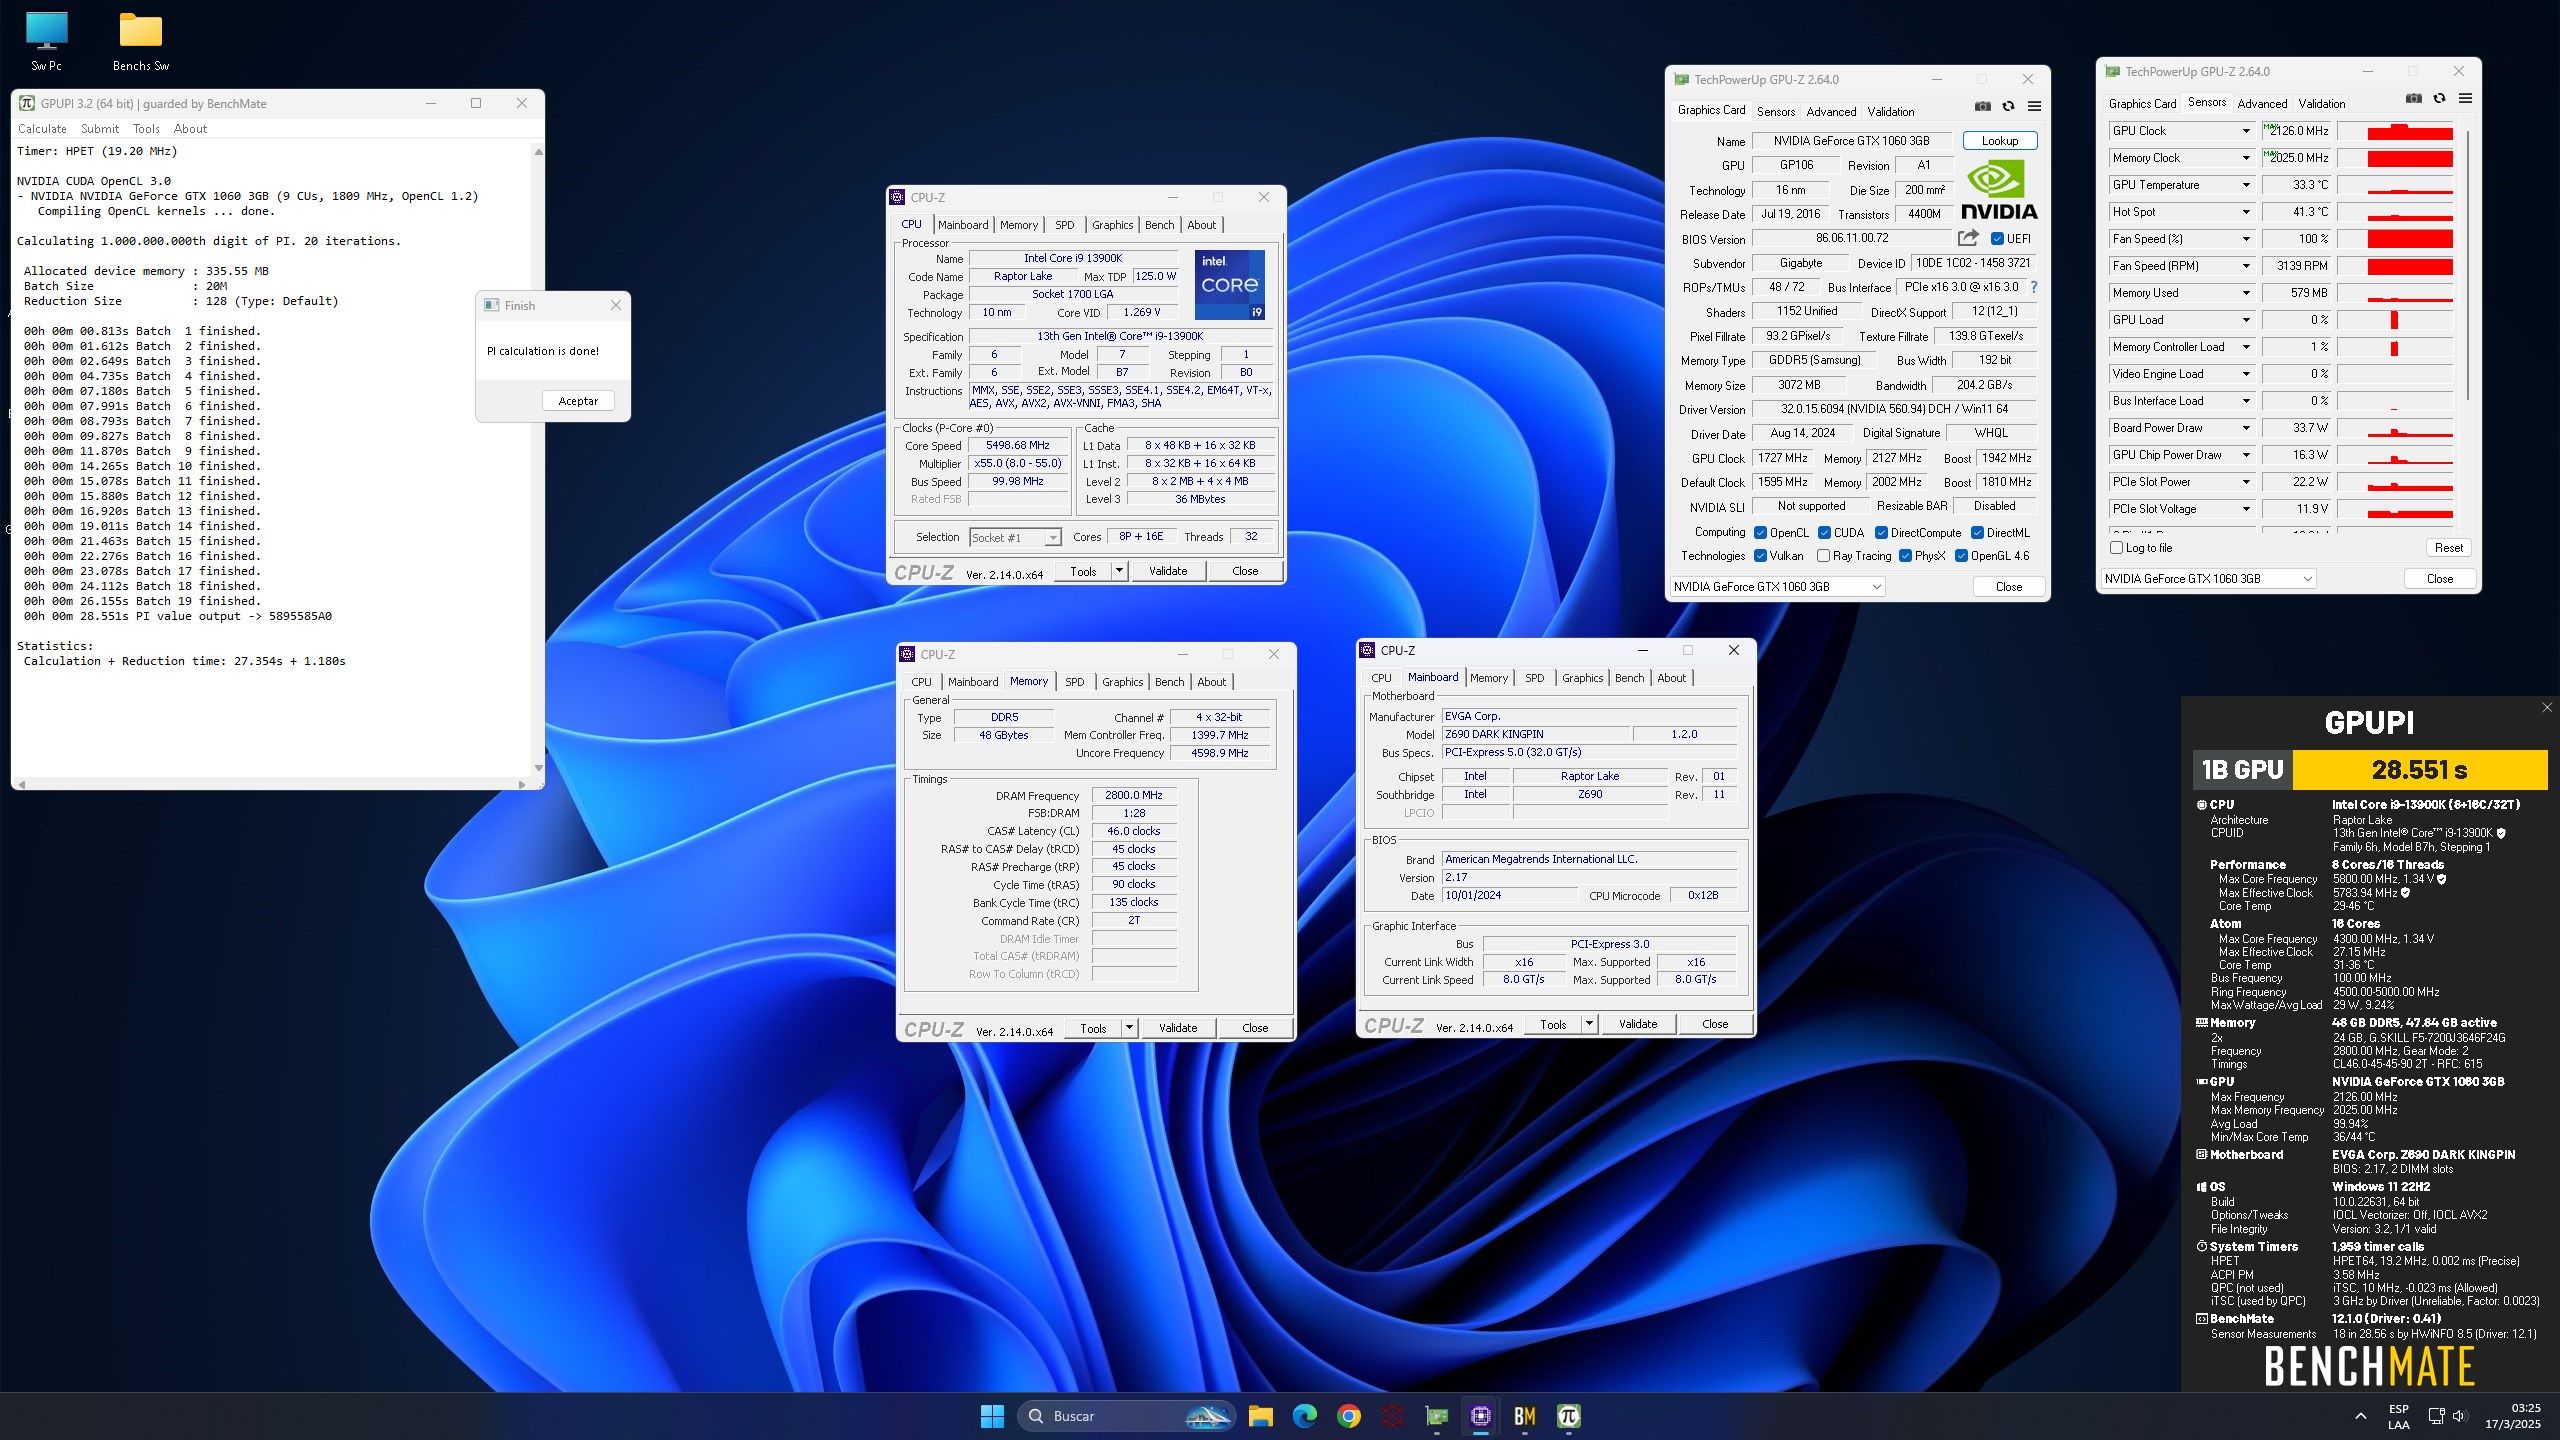Switch to SPD tab in CPU-Z Memory window
The width and height of the screenshot is (2560, 1440).
pyautogui.click(x=1074, y=682)
